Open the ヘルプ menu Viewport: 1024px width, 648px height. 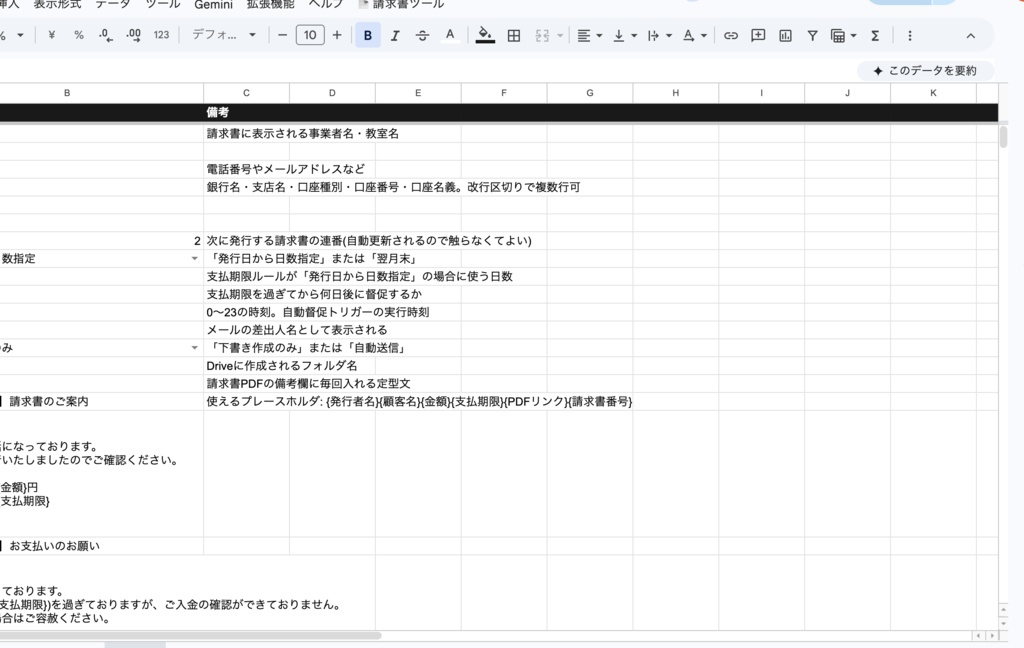click(x=325, y=4)
